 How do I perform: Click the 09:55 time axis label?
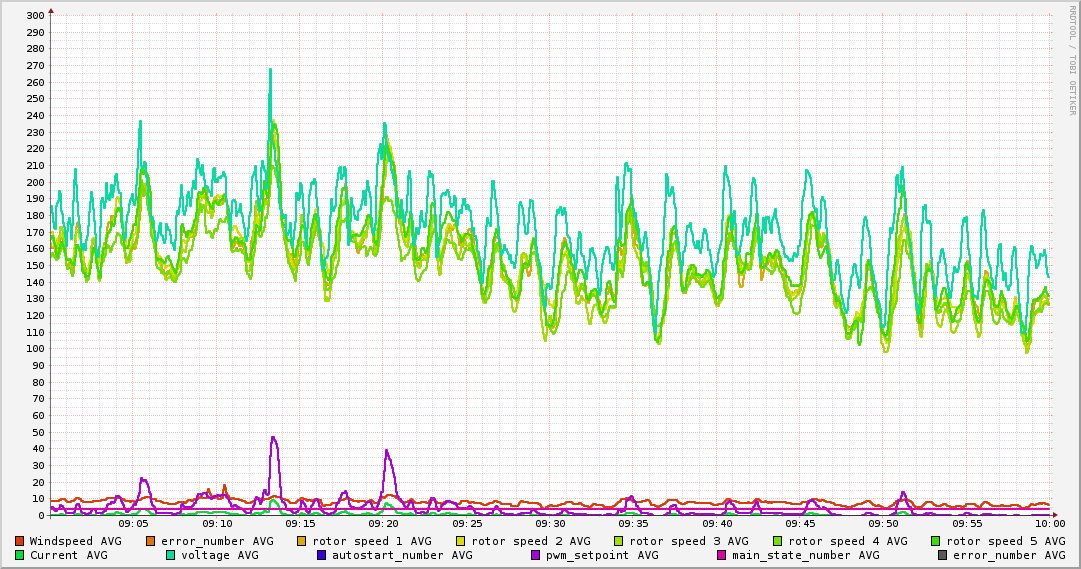pyautogui.click(x=967, y=524)
